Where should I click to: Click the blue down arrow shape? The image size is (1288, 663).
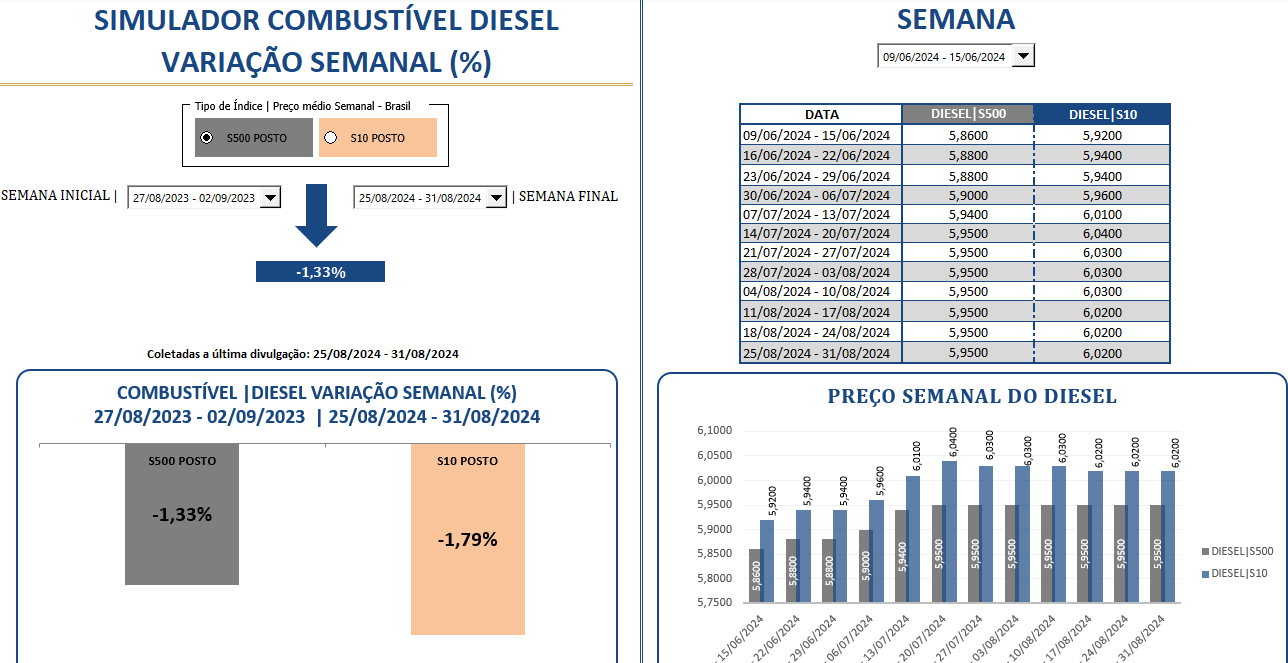(316, 214)
